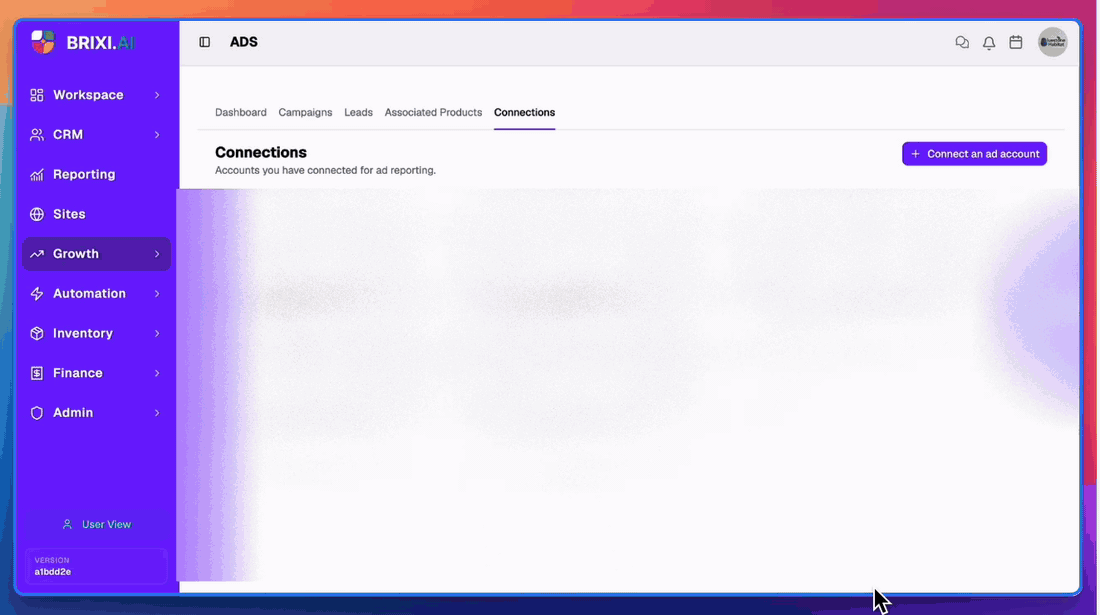Expand the Finance menu chevron
Screen dimensions: 1100x615
point(157,373)
